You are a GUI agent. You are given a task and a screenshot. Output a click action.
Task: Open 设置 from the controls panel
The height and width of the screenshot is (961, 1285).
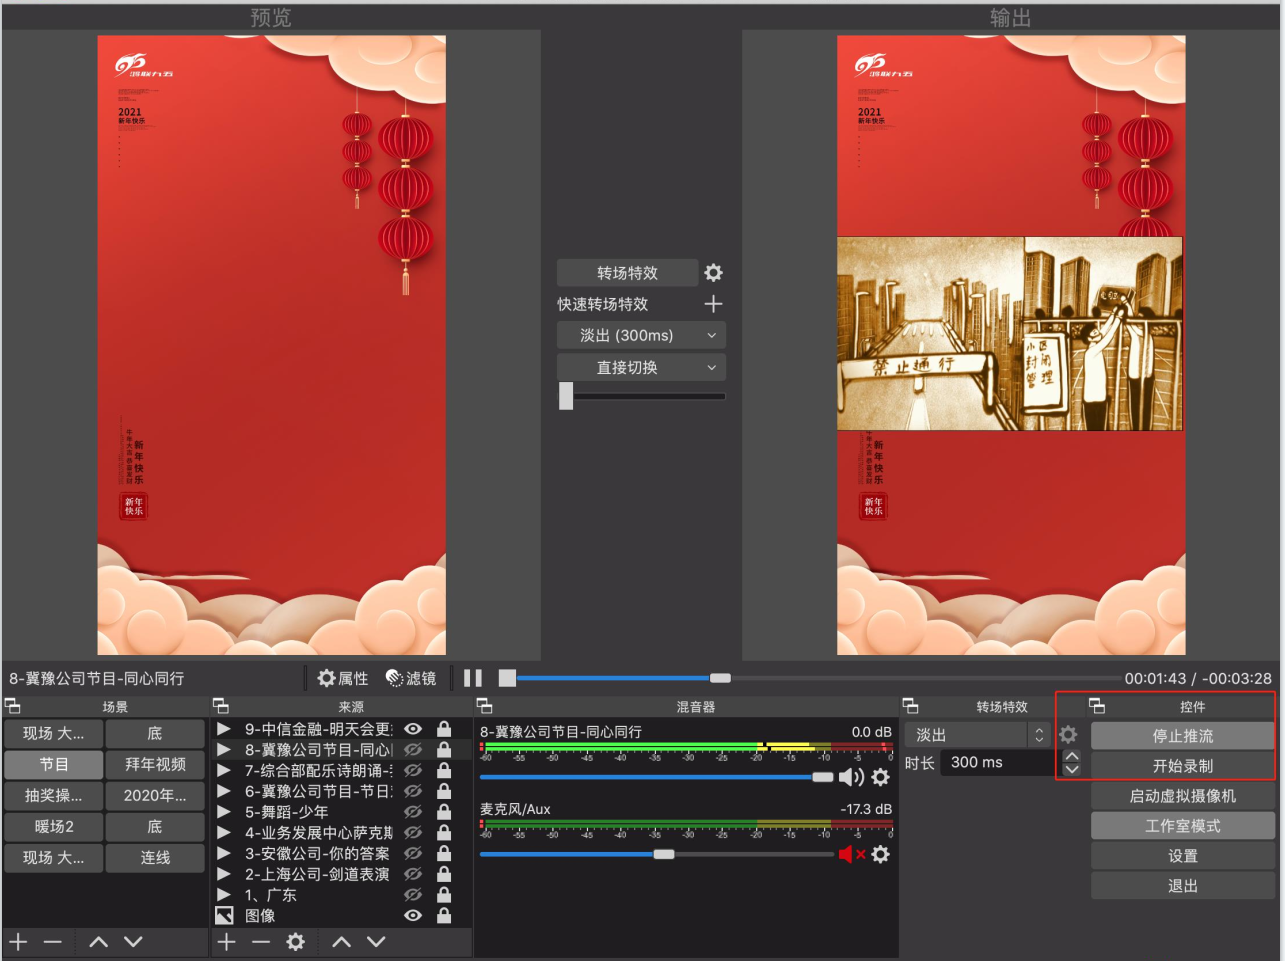click(1183, 856)
